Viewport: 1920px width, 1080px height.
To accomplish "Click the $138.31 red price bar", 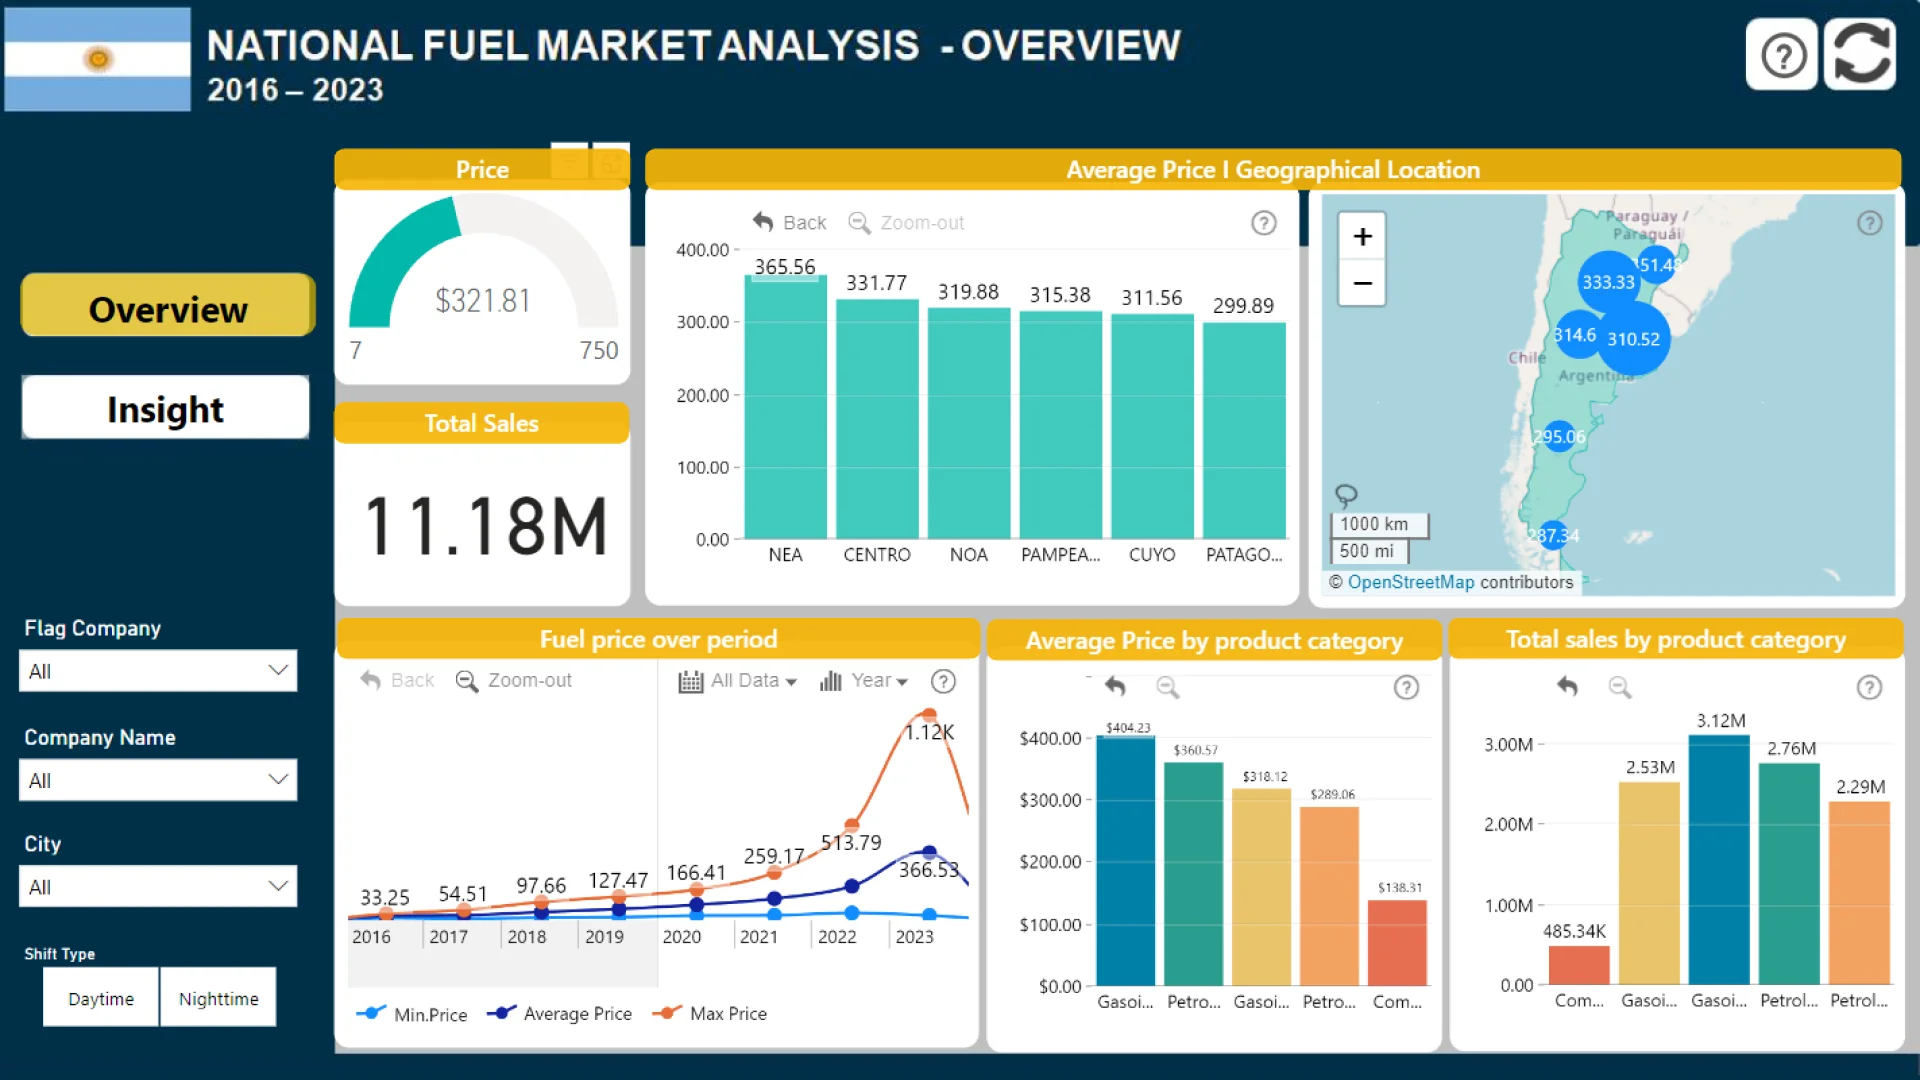I will point(1397,943).
